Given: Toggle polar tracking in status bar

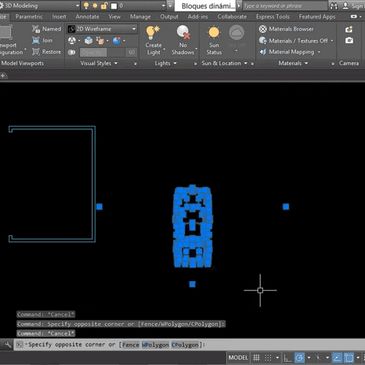Looking at the screenshot, I should (x=299, y=358).
